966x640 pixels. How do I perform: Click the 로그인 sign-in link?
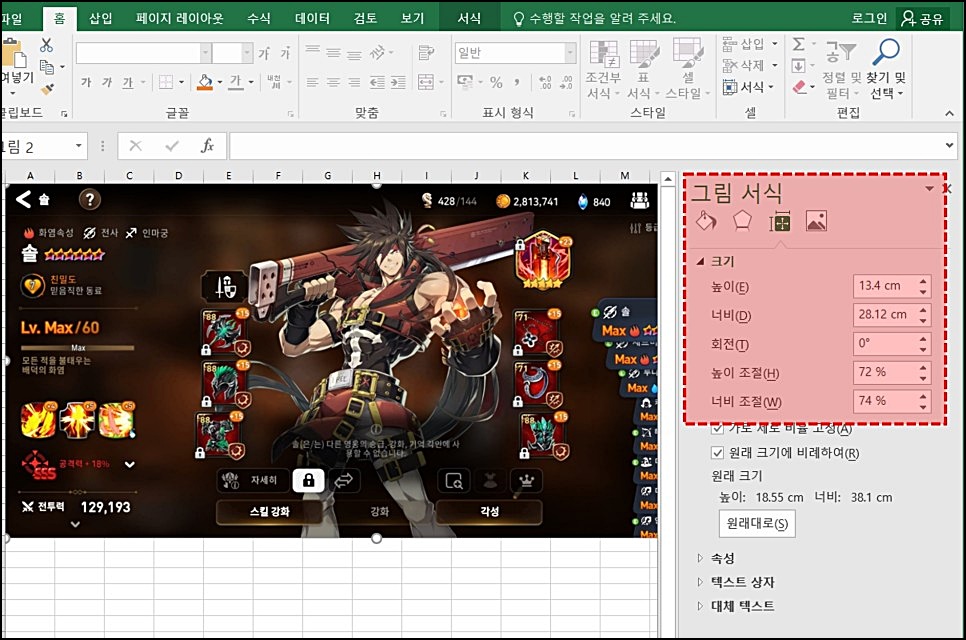point(869,18)
